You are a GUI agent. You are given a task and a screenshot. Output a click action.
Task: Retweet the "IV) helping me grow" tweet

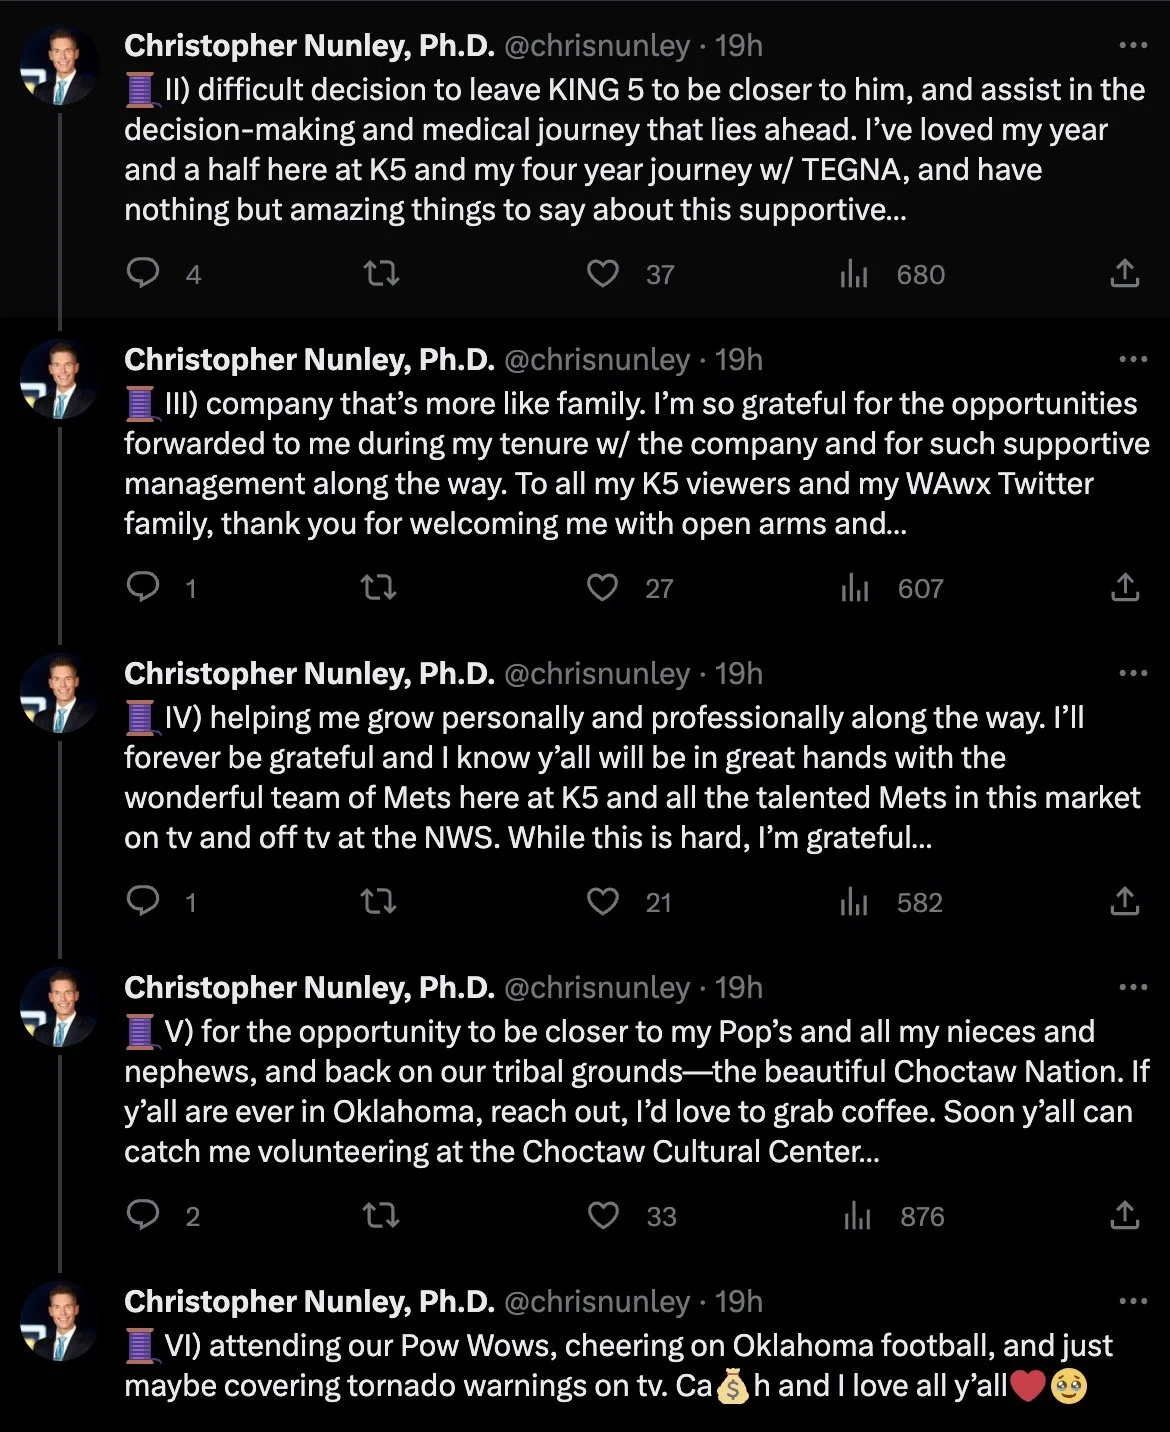click(378, 901)
